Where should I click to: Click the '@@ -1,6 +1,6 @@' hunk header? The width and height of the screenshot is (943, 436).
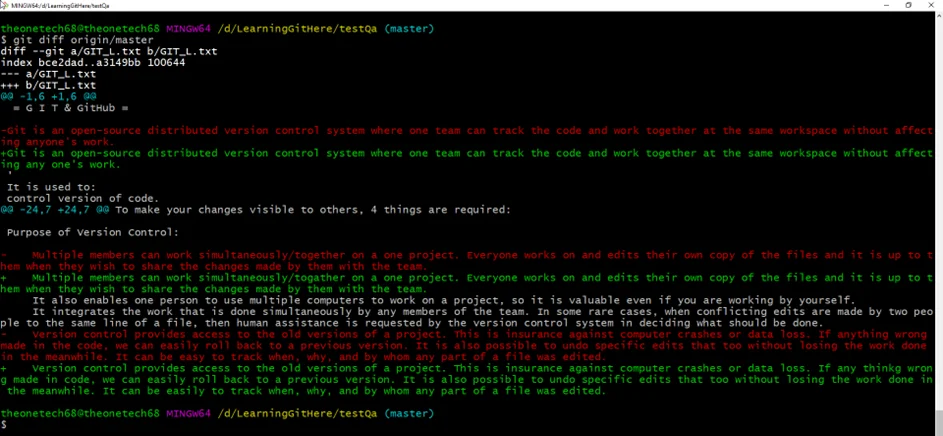pos(48,97)
